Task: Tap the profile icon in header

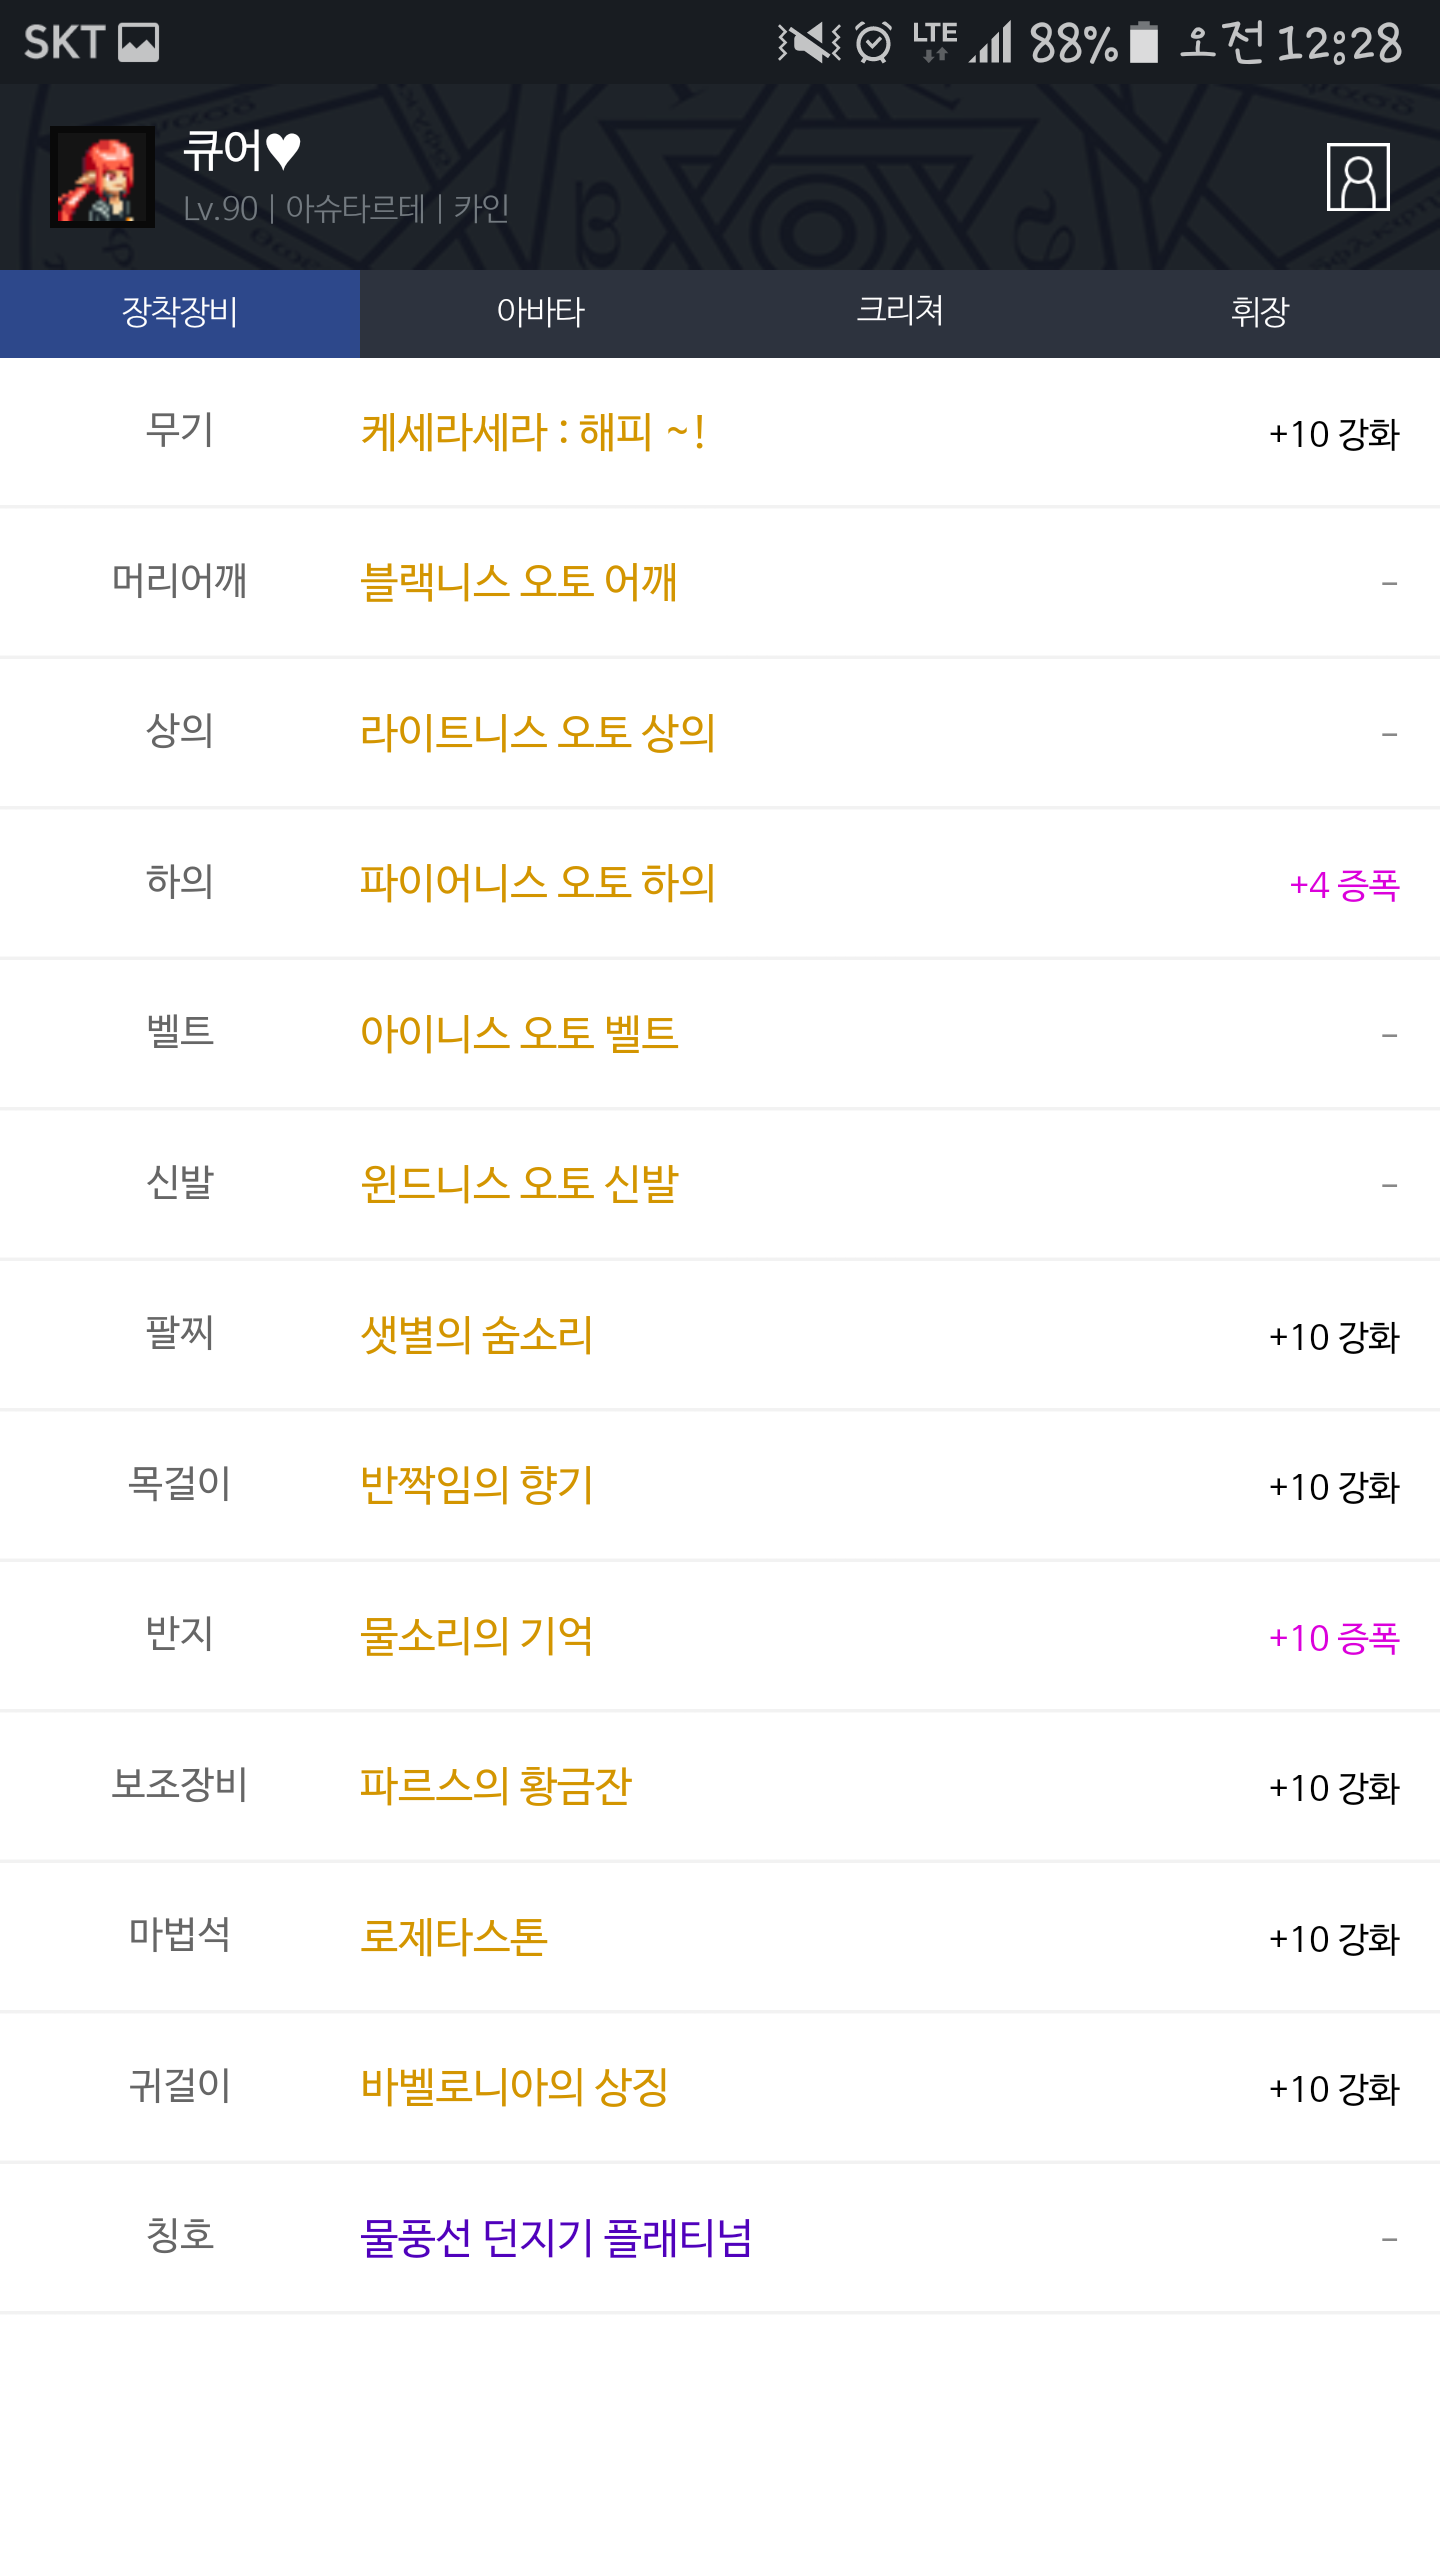Action: pos(1357,177)
